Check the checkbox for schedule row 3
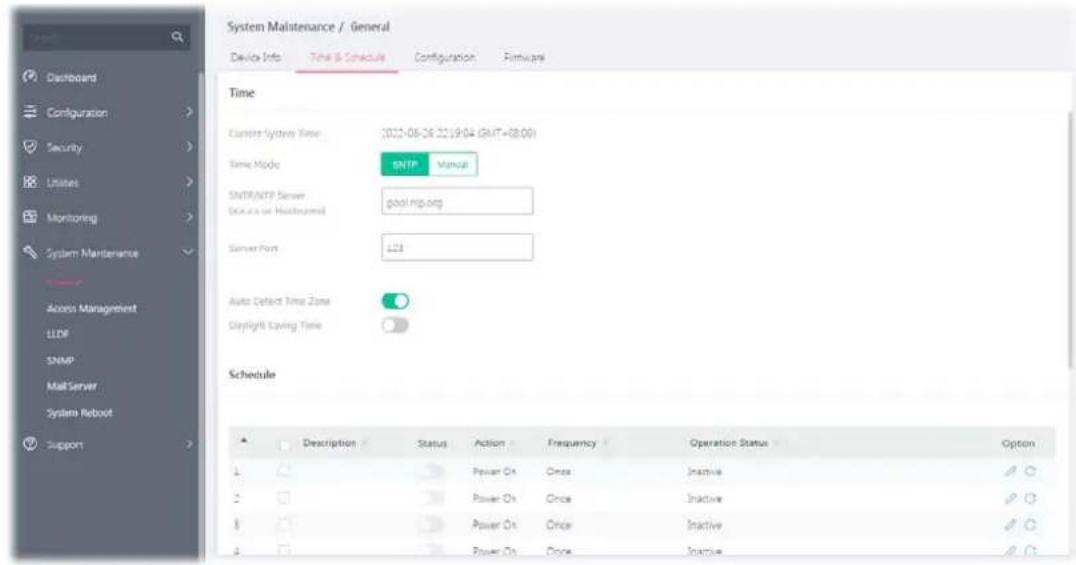Image resolution: width=1076 pixels, height=565 pixels. [284, 524]
